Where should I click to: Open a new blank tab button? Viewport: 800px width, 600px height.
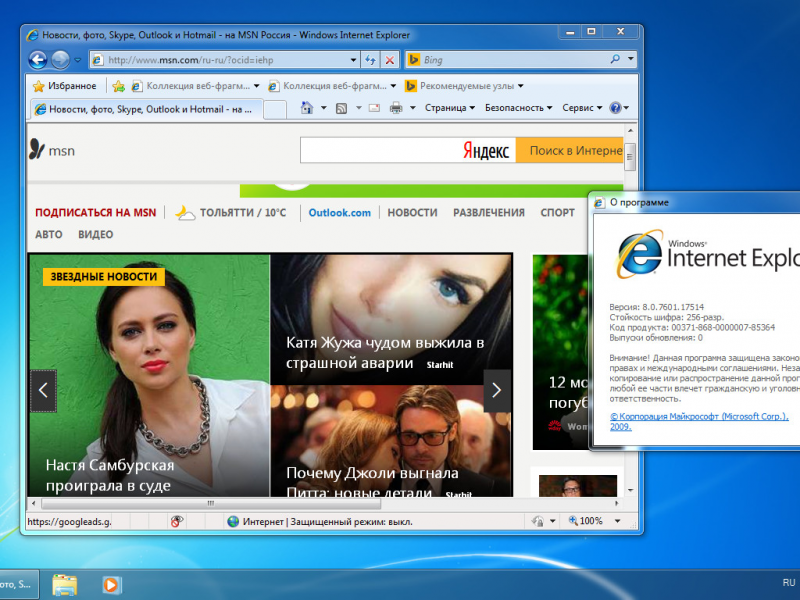[275, 110]
